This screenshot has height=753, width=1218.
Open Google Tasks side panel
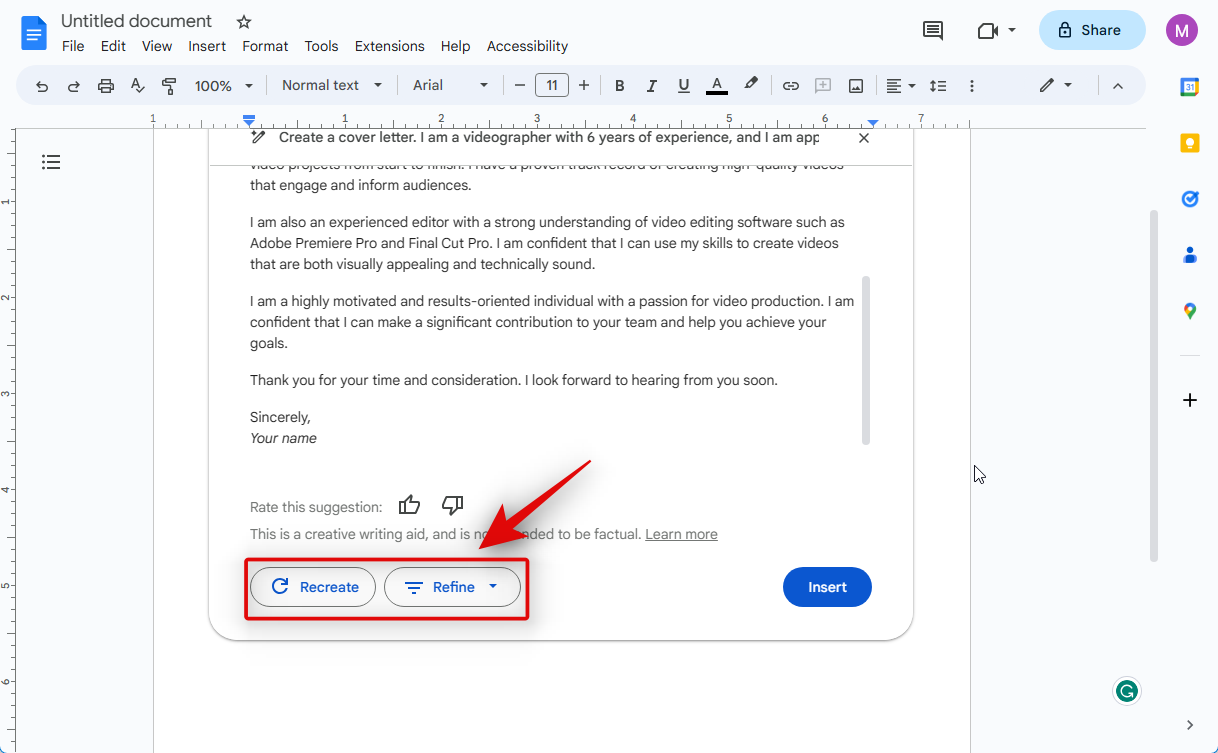pos(1189,199)
